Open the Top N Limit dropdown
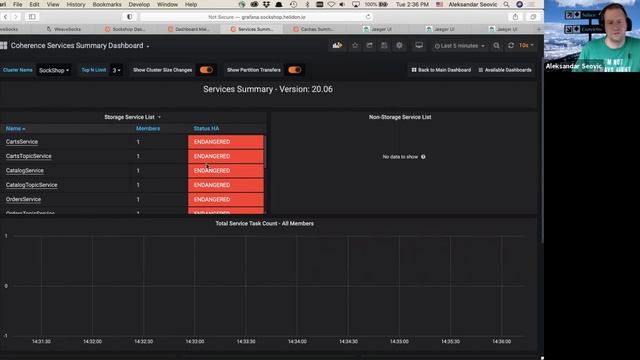This screenshot has height=360, width=640. (116, 70)
